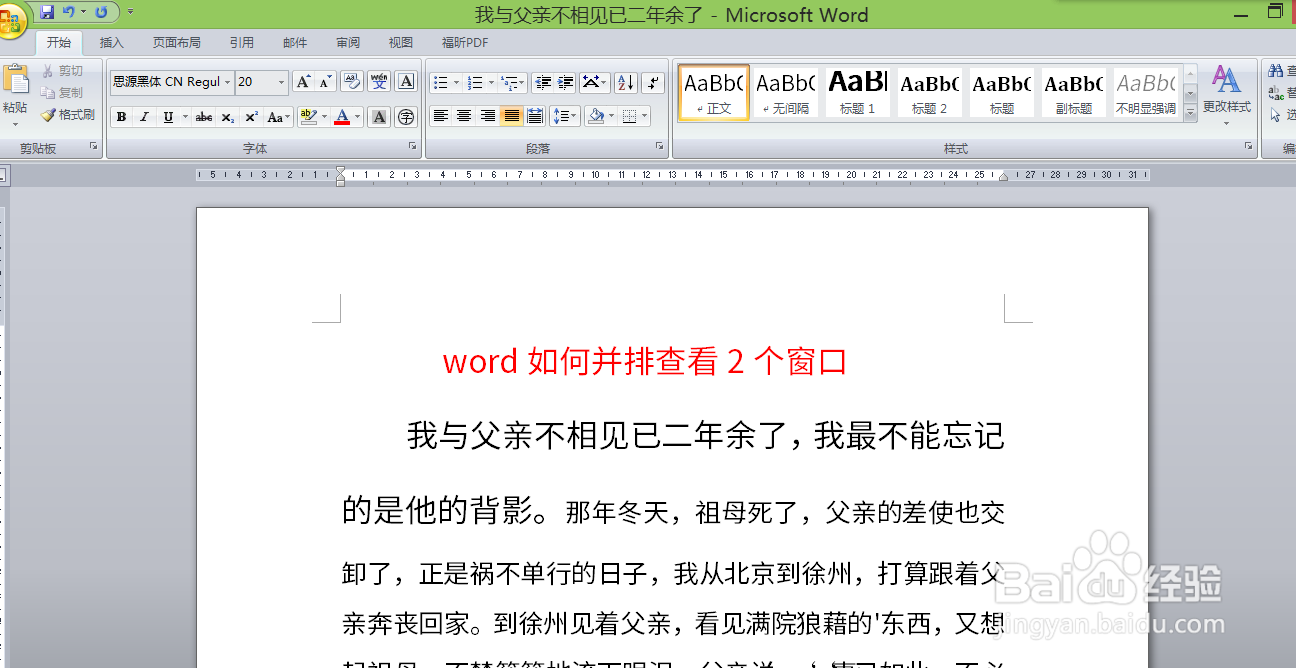Expand underline style dropdown arrow

pos(184,117)
